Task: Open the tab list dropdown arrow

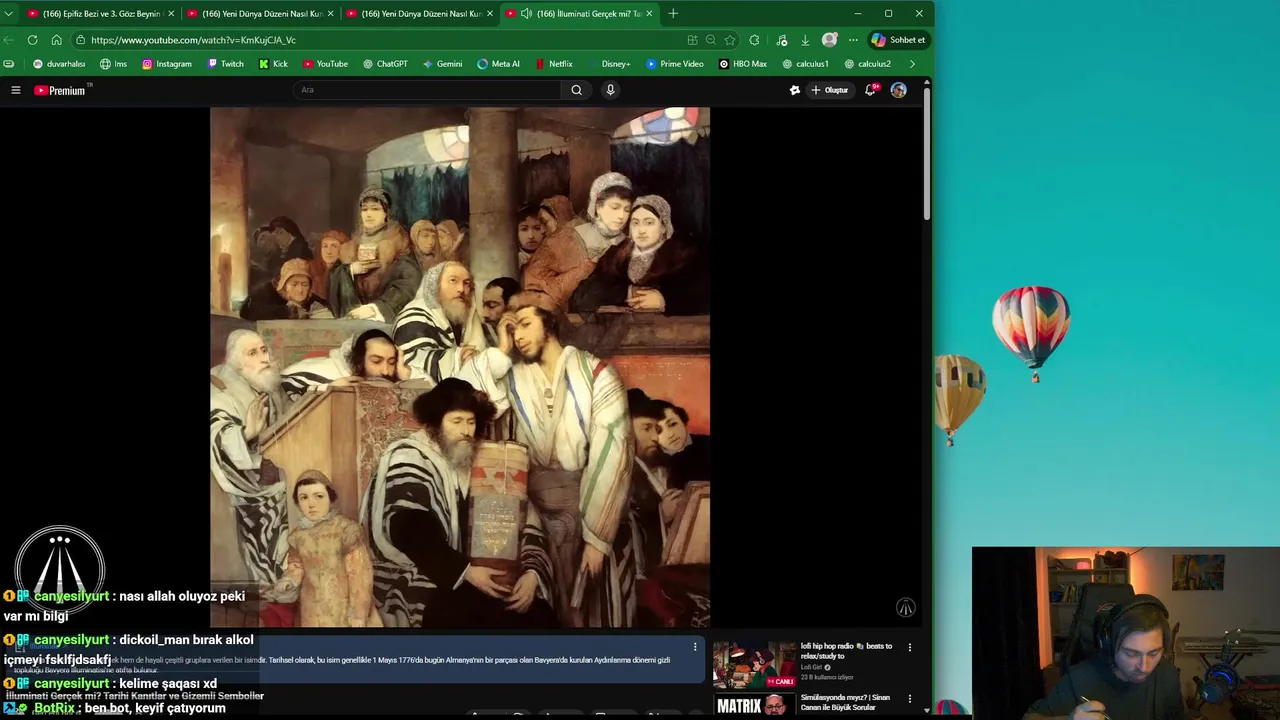Action: tap(9, 14)
